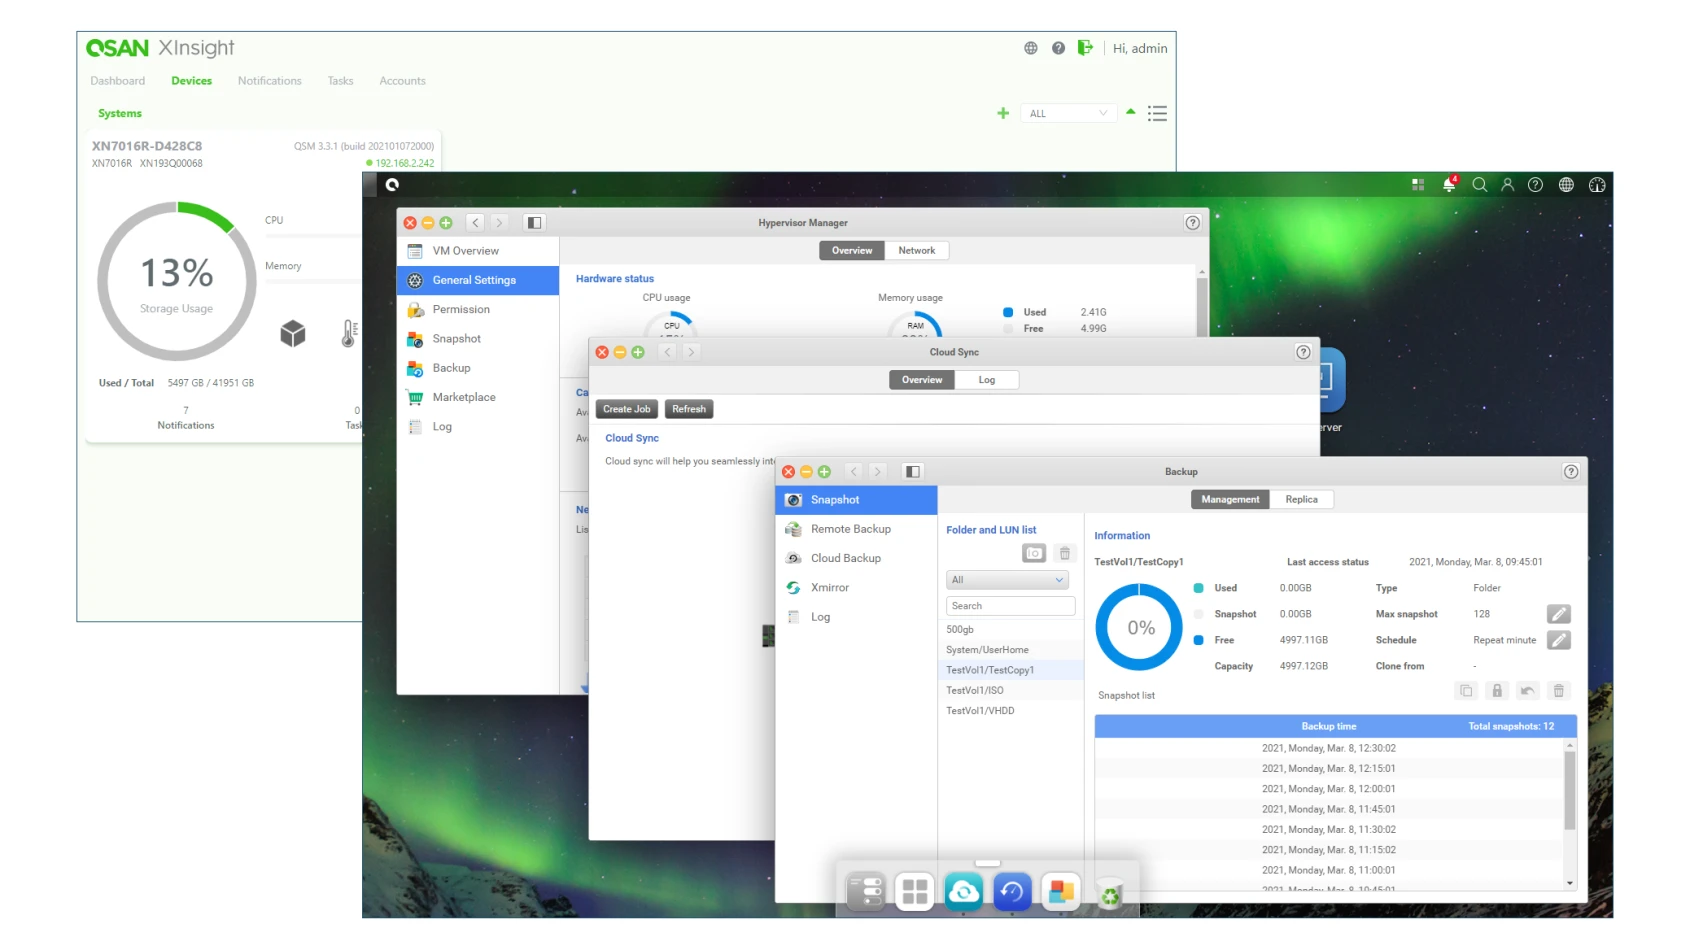Viewport: 1690px width, 950px height.
Task: Edit Schedule setting with pencil icon
Action: (1559, 640)
